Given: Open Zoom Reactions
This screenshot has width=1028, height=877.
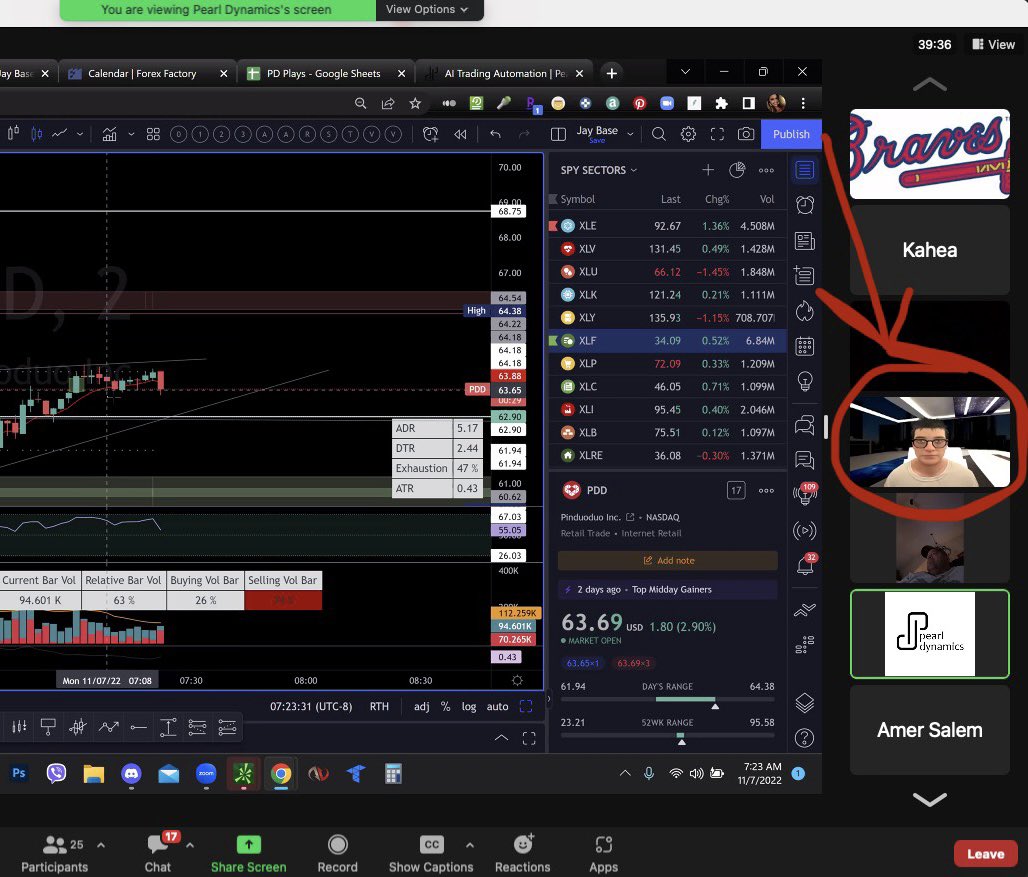Looking at the screenshot, I should 523,854.
